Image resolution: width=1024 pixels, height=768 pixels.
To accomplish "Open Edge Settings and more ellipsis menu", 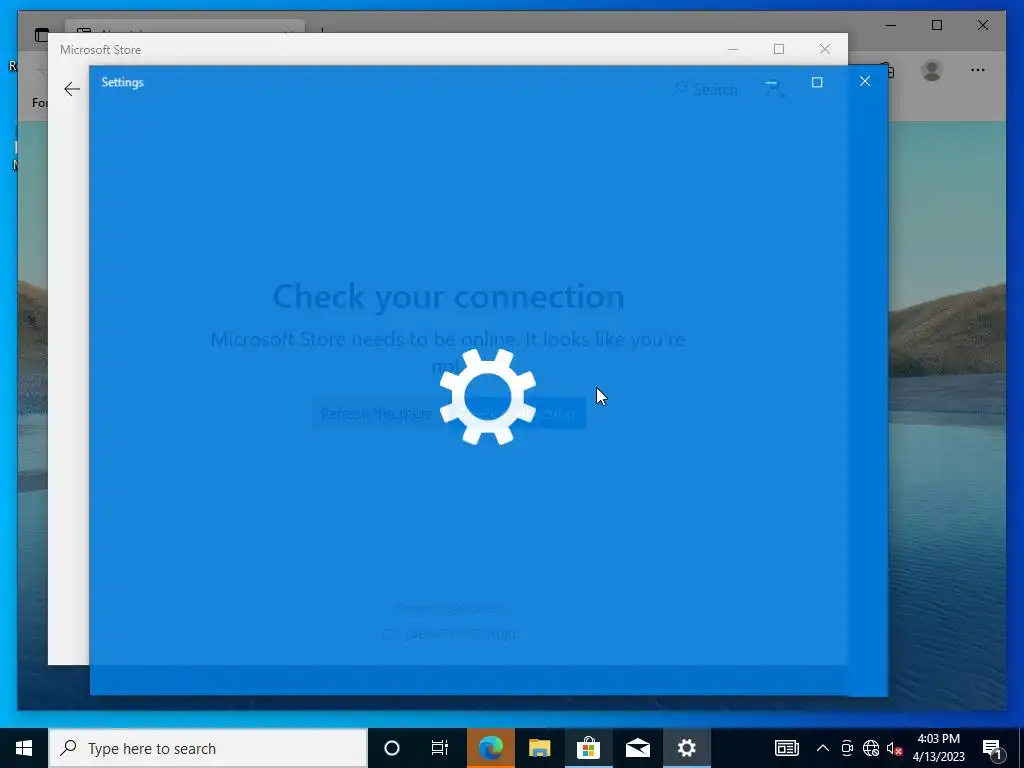I will (x=978, y=70).
